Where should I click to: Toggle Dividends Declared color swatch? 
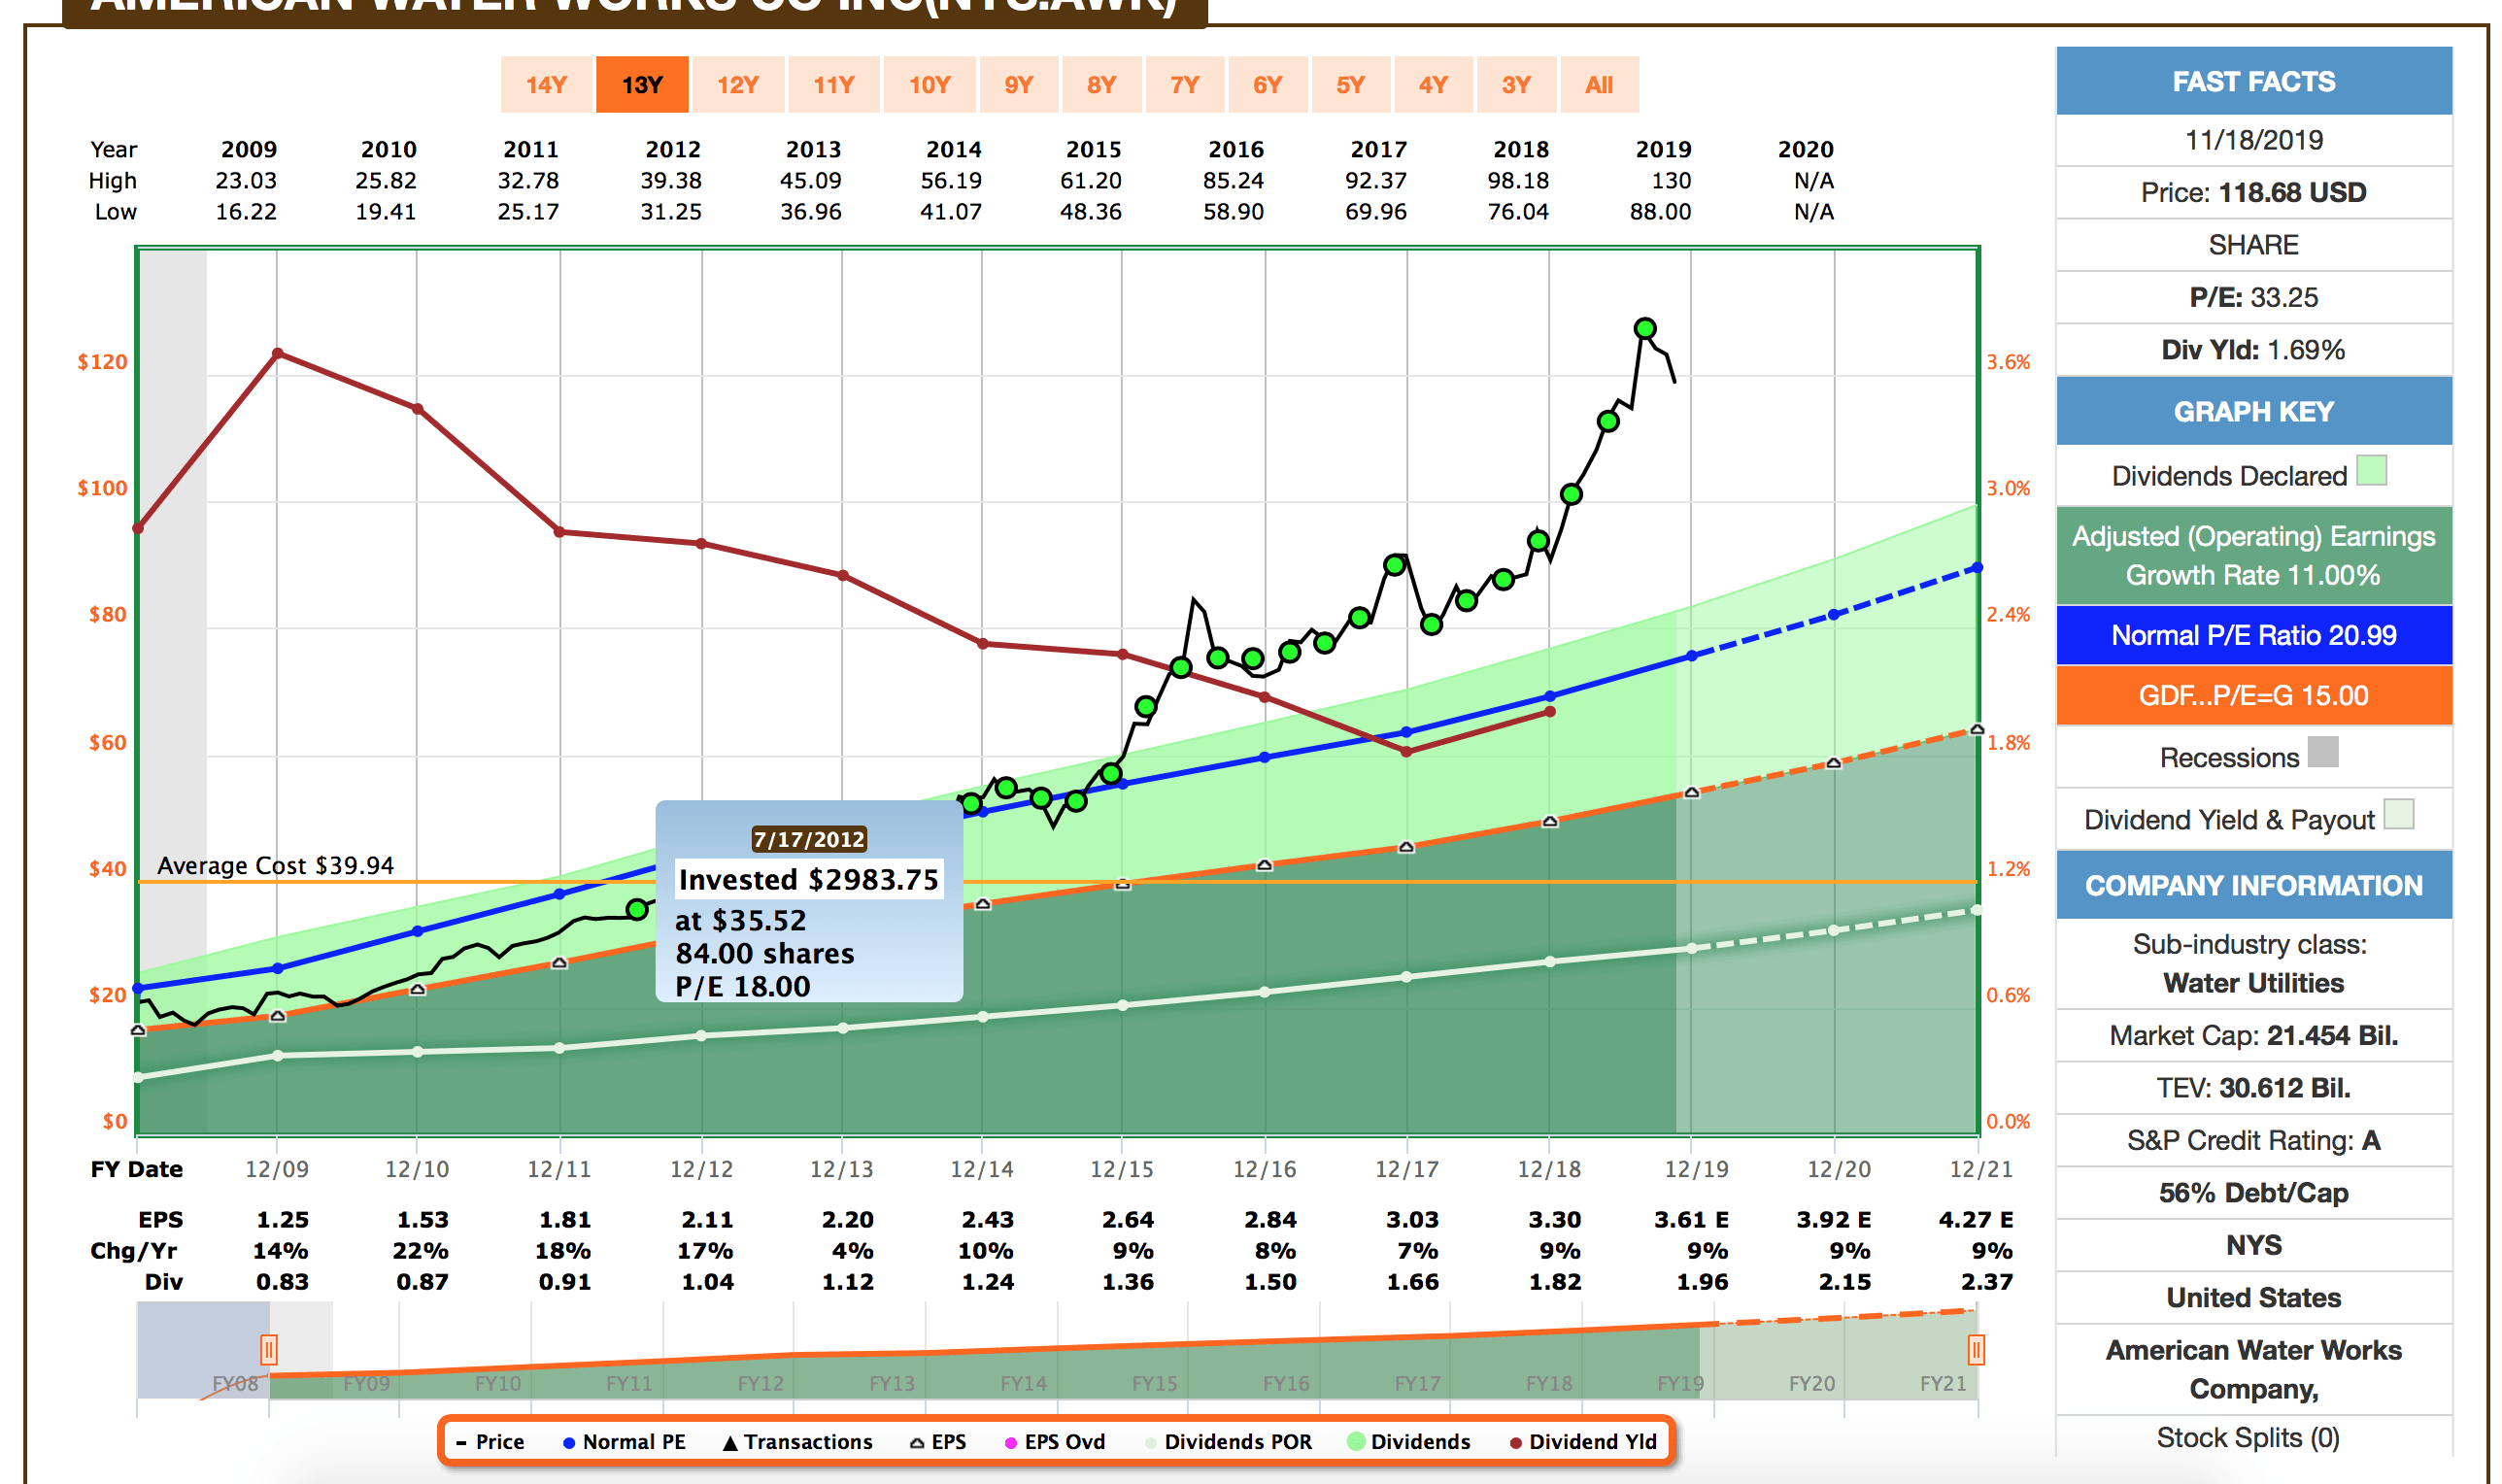pyautogui.click(x=2371, y=471)
